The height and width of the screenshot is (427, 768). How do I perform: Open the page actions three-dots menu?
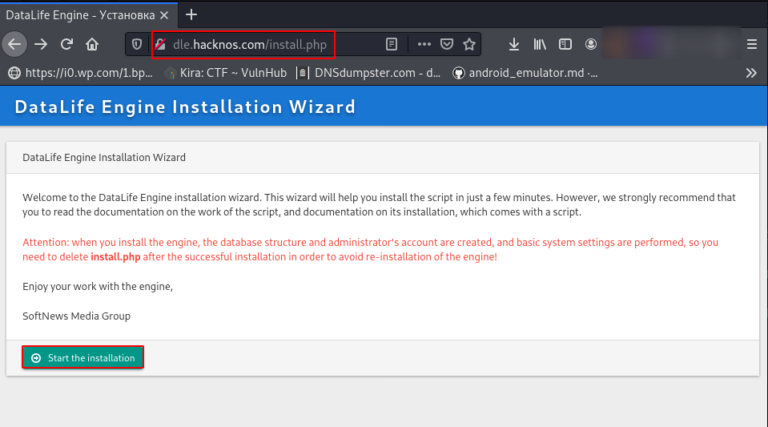point(424,44)
